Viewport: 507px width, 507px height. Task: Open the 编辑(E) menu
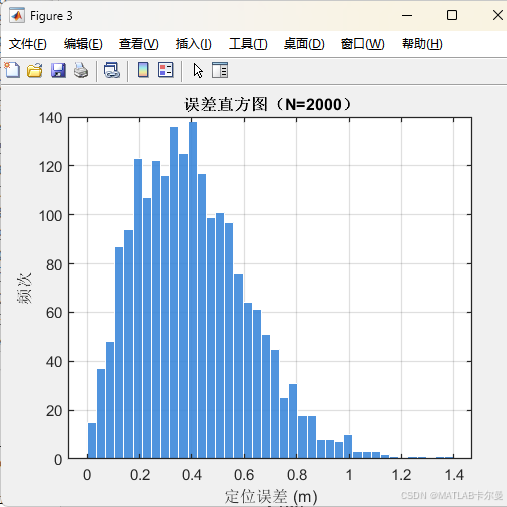click(83, 44)
